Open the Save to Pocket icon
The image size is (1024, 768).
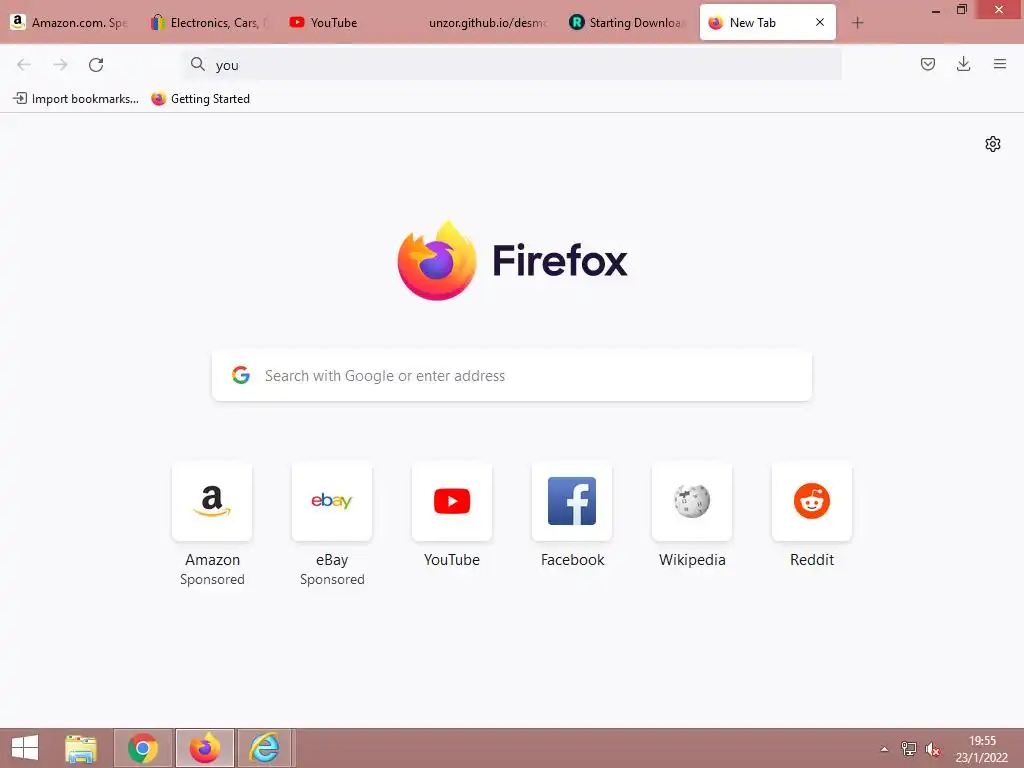click(x=927, y=63)
